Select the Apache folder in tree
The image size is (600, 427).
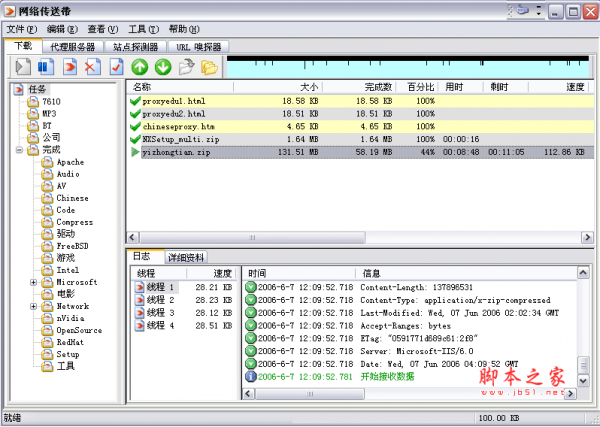pyautogui.click(x=69, y=161)
